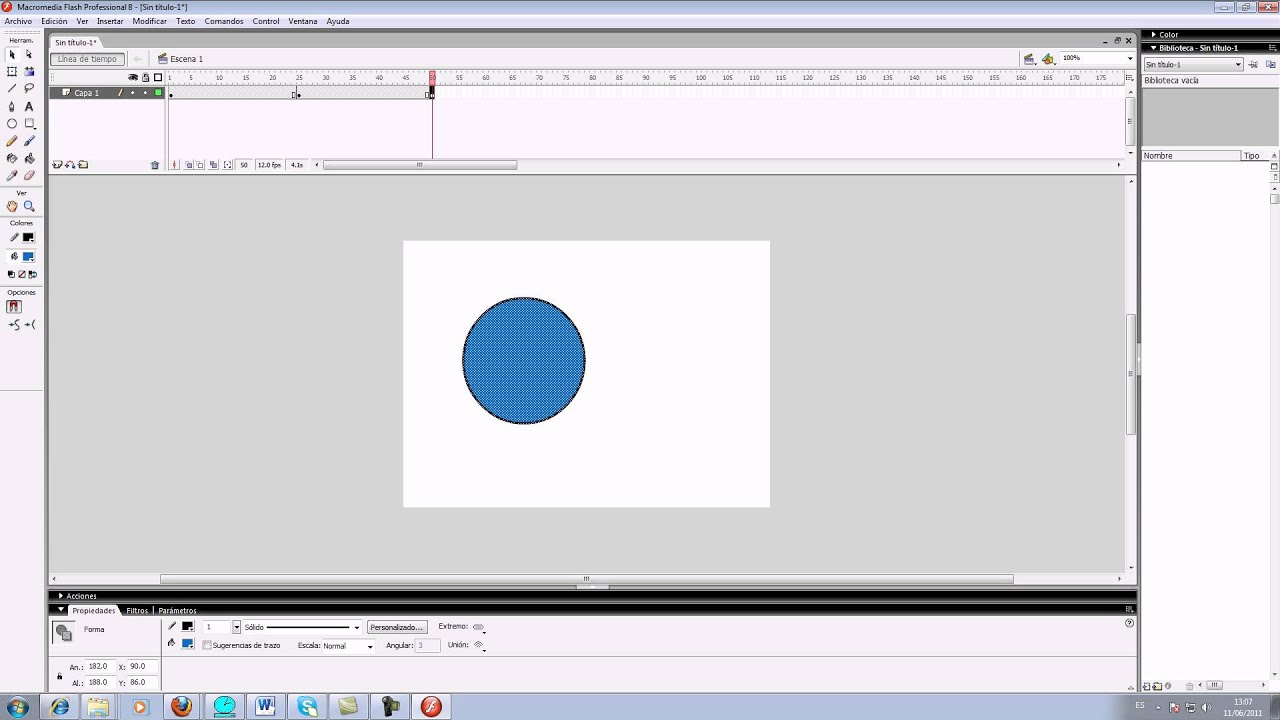Image resolution: width=1280 pixels, height=720 pixels.
Task: Open the Sin título-1 library dropdown
Action: [x=1238, y=65]
